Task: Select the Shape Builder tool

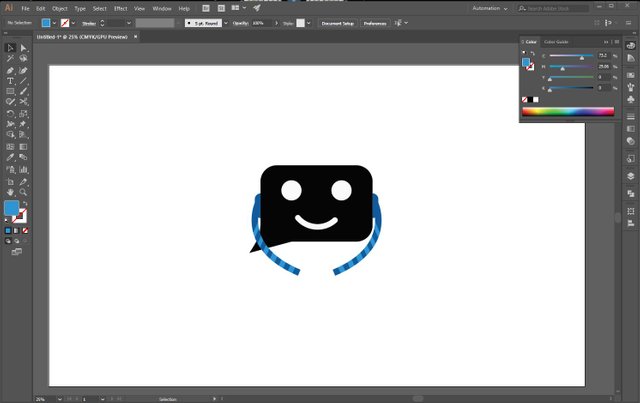Action: coord(10,134)
